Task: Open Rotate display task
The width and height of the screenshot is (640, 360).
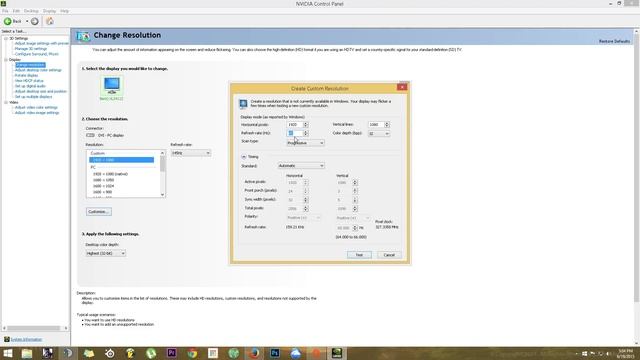Action: (x=27, y=76)
